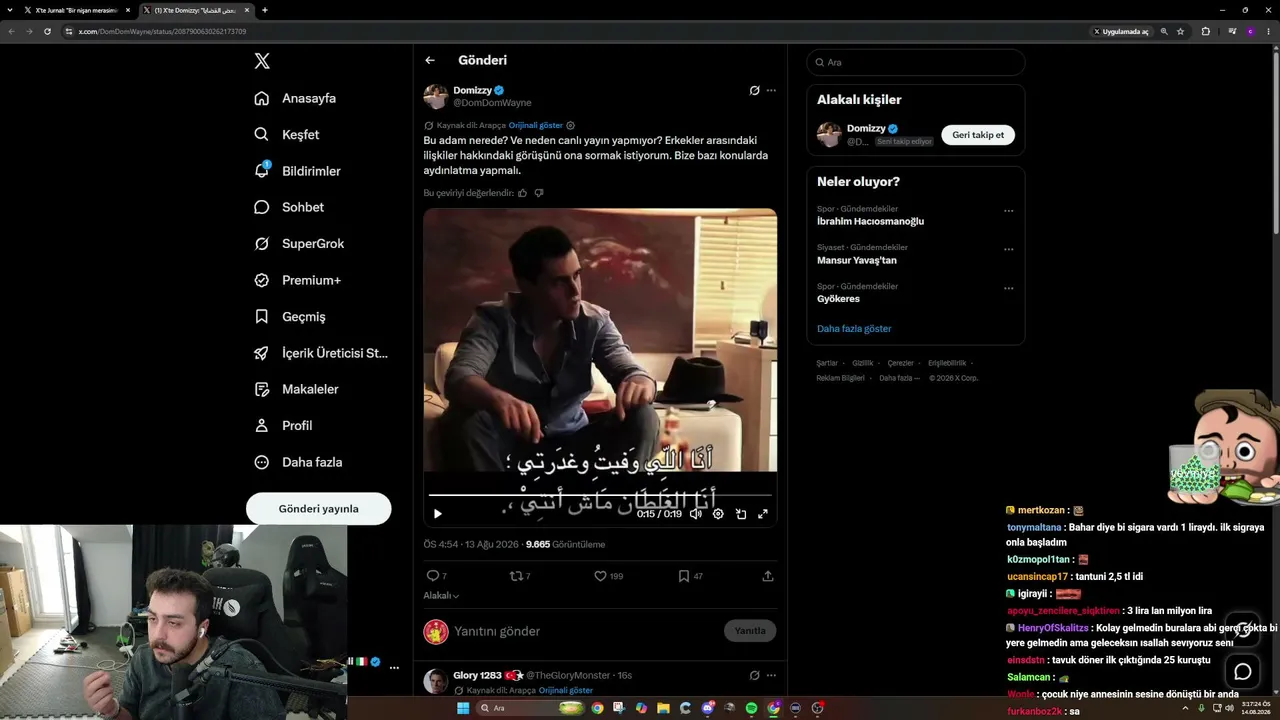The image size is (1280, 720).
Task: Click Uygulamada aç in address bar
Action: pos(1121,31)
